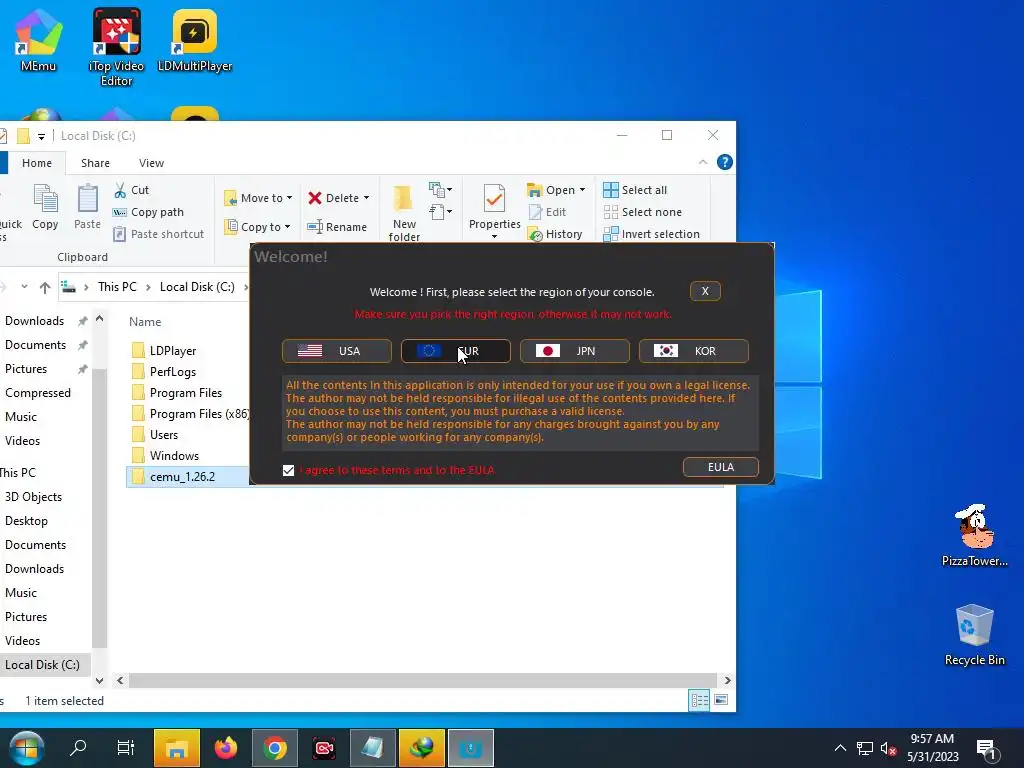The width and height of the screenshot is (1024, 768).
Task: Open the recent locations dropdown arrow
Action: click(24, 287)
